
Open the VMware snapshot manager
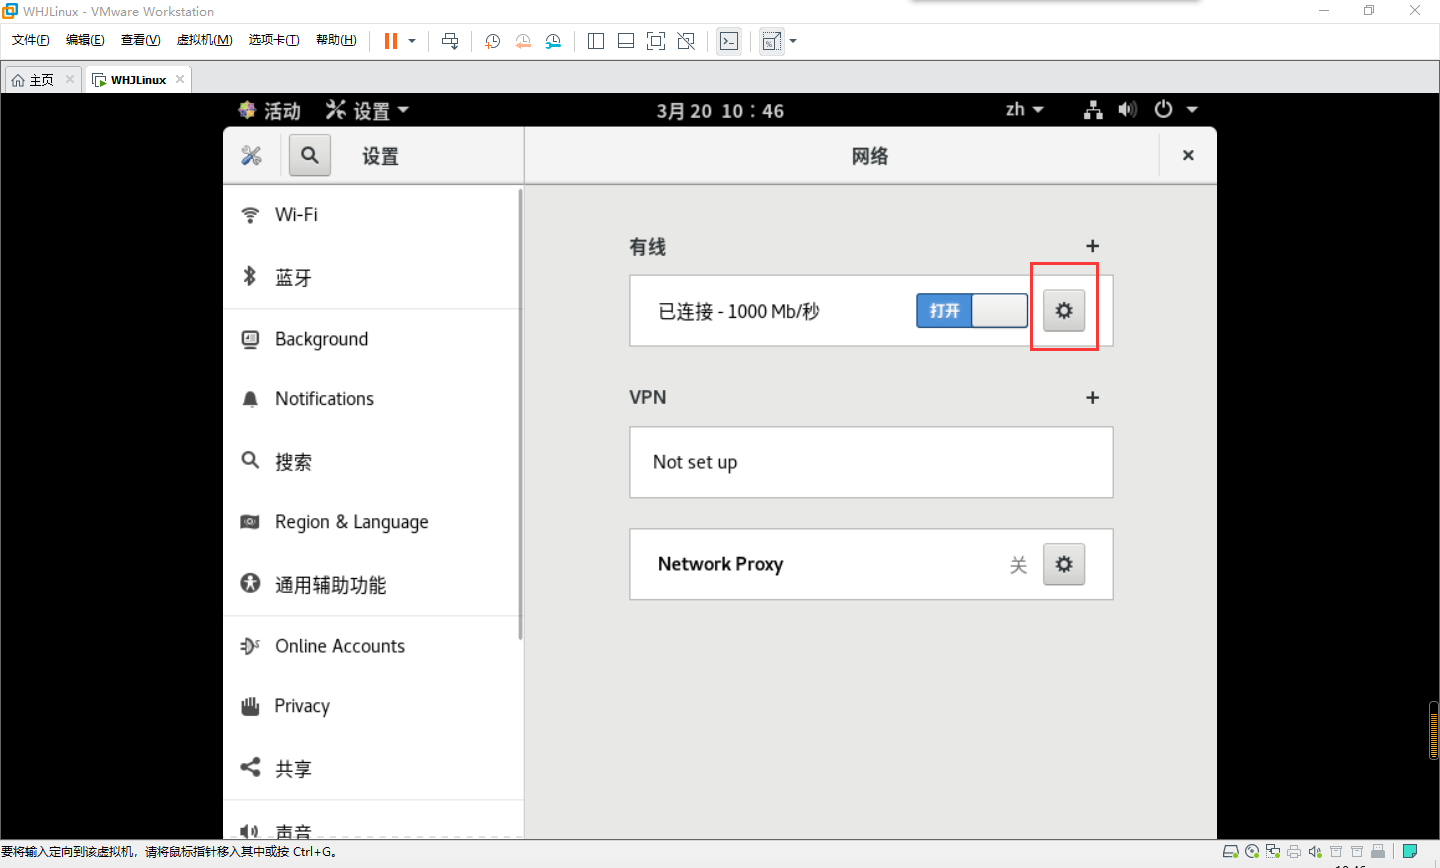552,41
